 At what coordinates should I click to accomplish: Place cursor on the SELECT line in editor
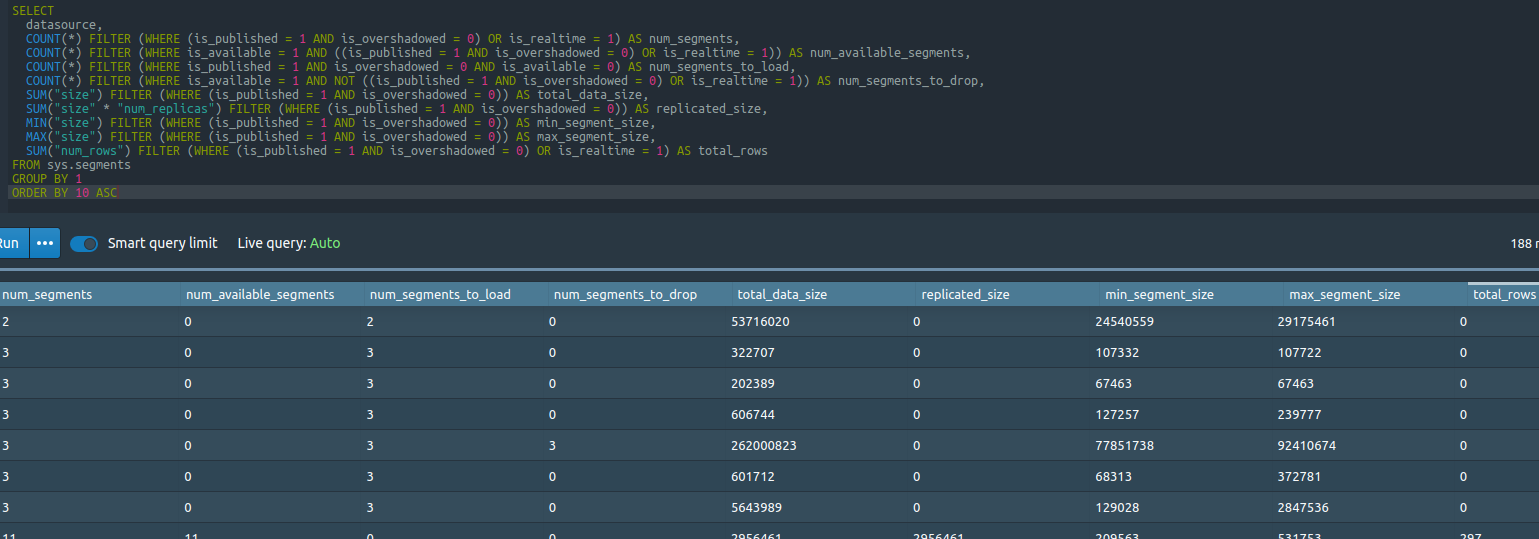[33, 10]
